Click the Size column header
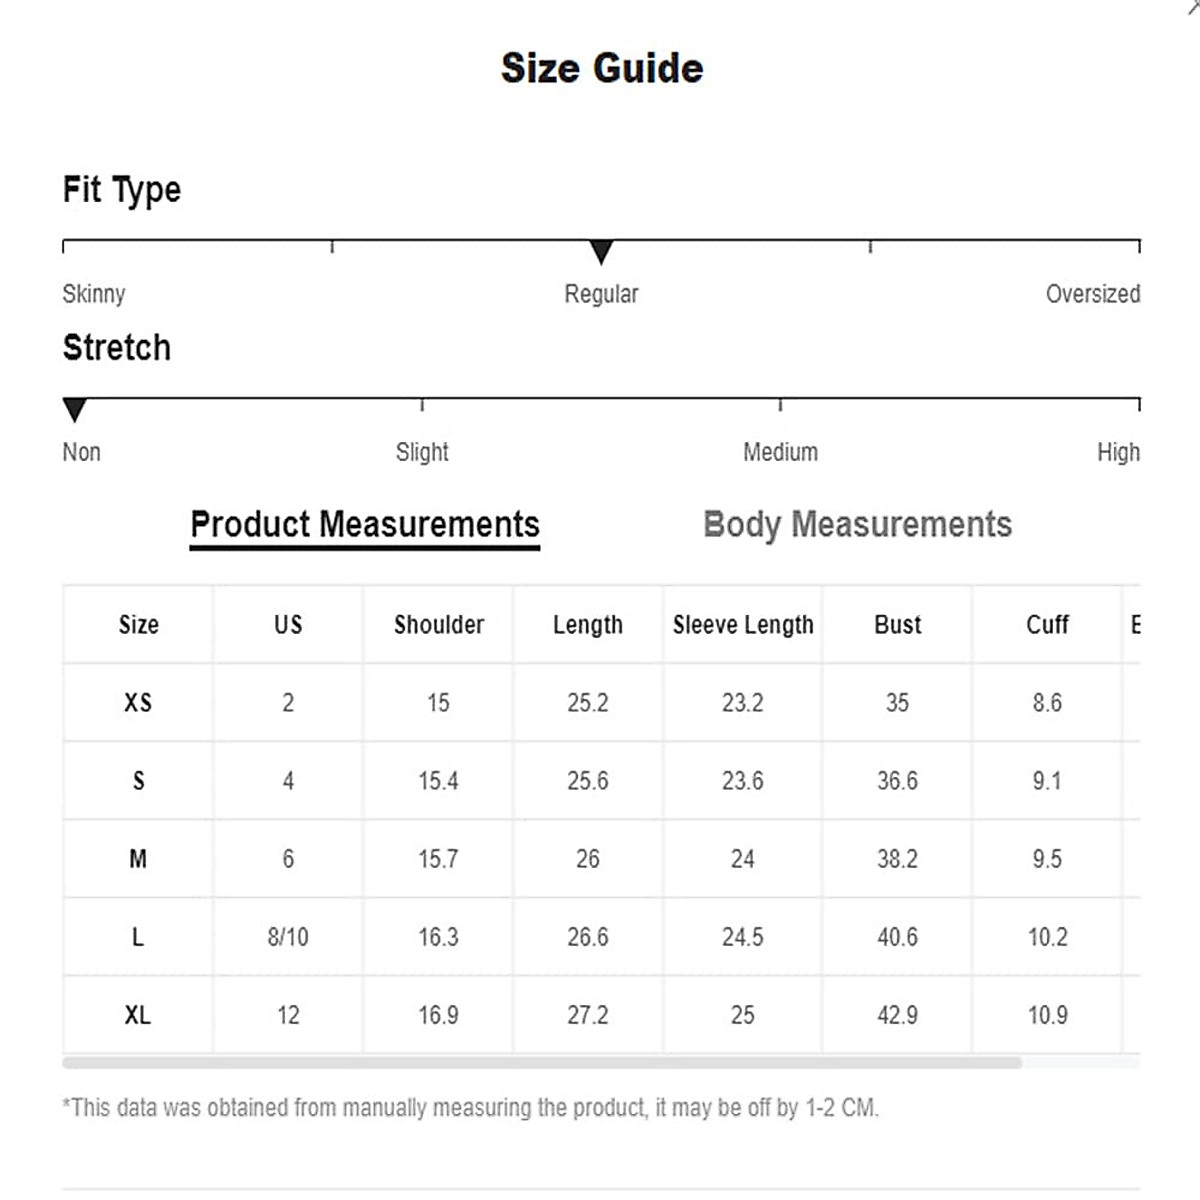Image resolution: width=1200 pixels, height=1200 pixels. pos(138,625)
